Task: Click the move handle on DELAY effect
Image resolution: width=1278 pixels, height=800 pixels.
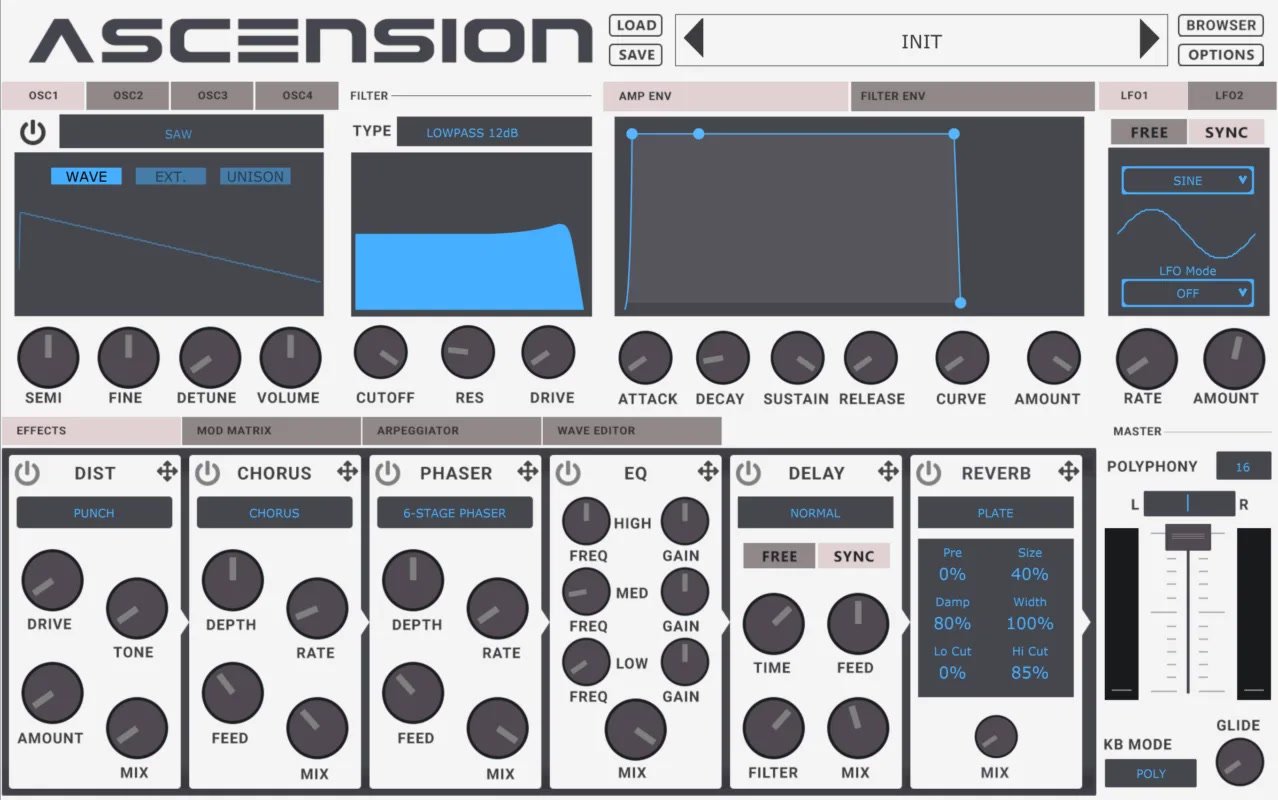Action: pyautogui.click(x=888, y=472)
